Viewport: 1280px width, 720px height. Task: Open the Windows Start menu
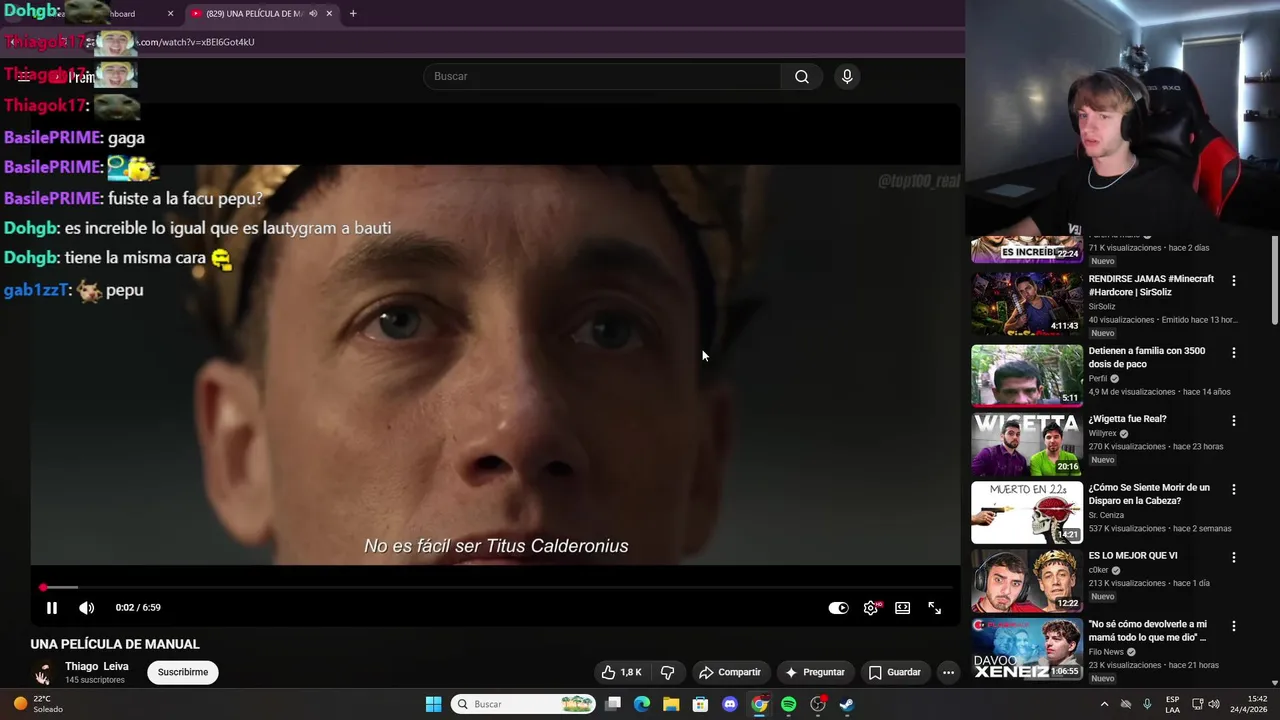pyautogui.click(x=433, y=704)
